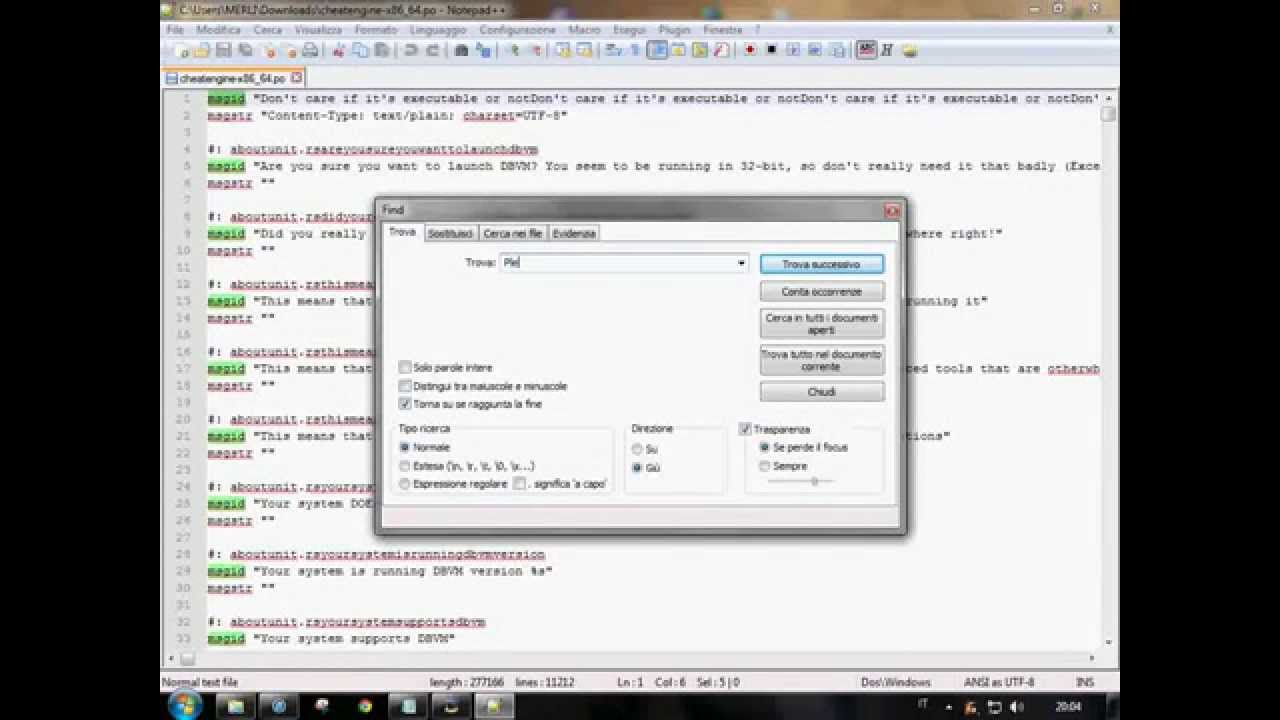
Task: Open the Modifica menu
Action: pos(218,30)
